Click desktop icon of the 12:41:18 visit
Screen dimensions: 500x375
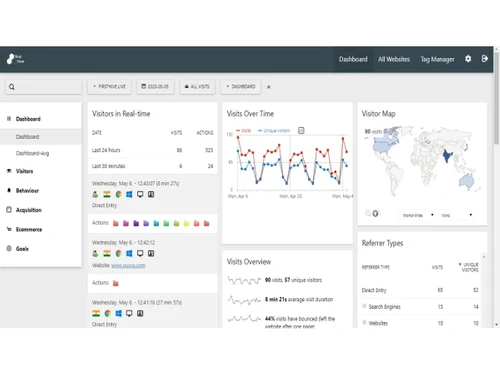point(129,313)
